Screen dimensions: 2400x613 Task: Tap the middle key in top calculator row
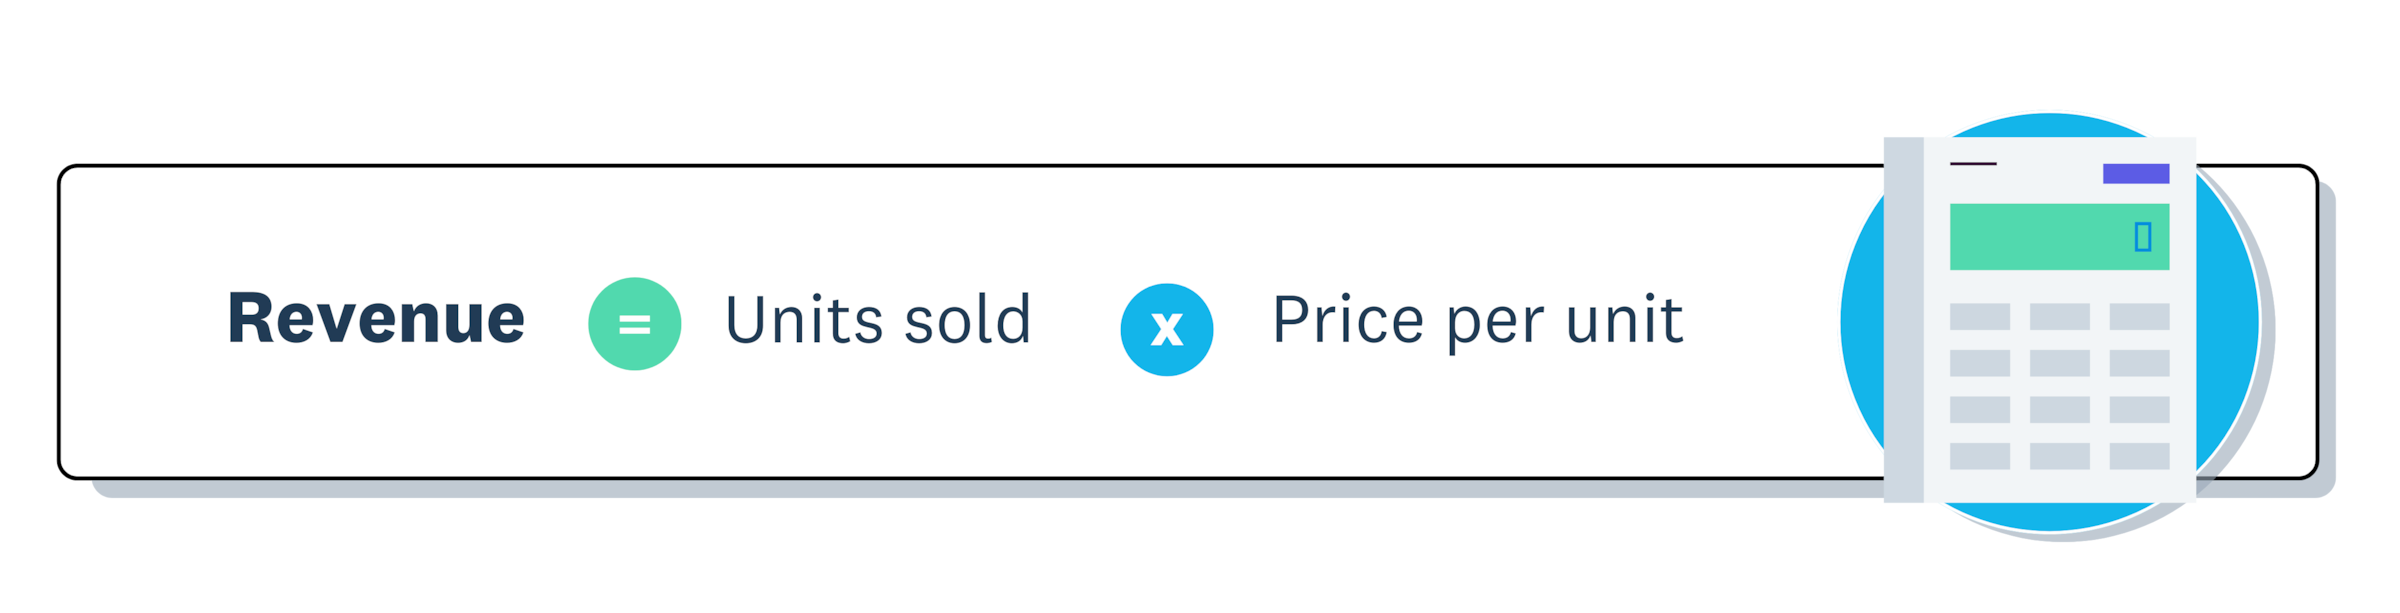2059,317
